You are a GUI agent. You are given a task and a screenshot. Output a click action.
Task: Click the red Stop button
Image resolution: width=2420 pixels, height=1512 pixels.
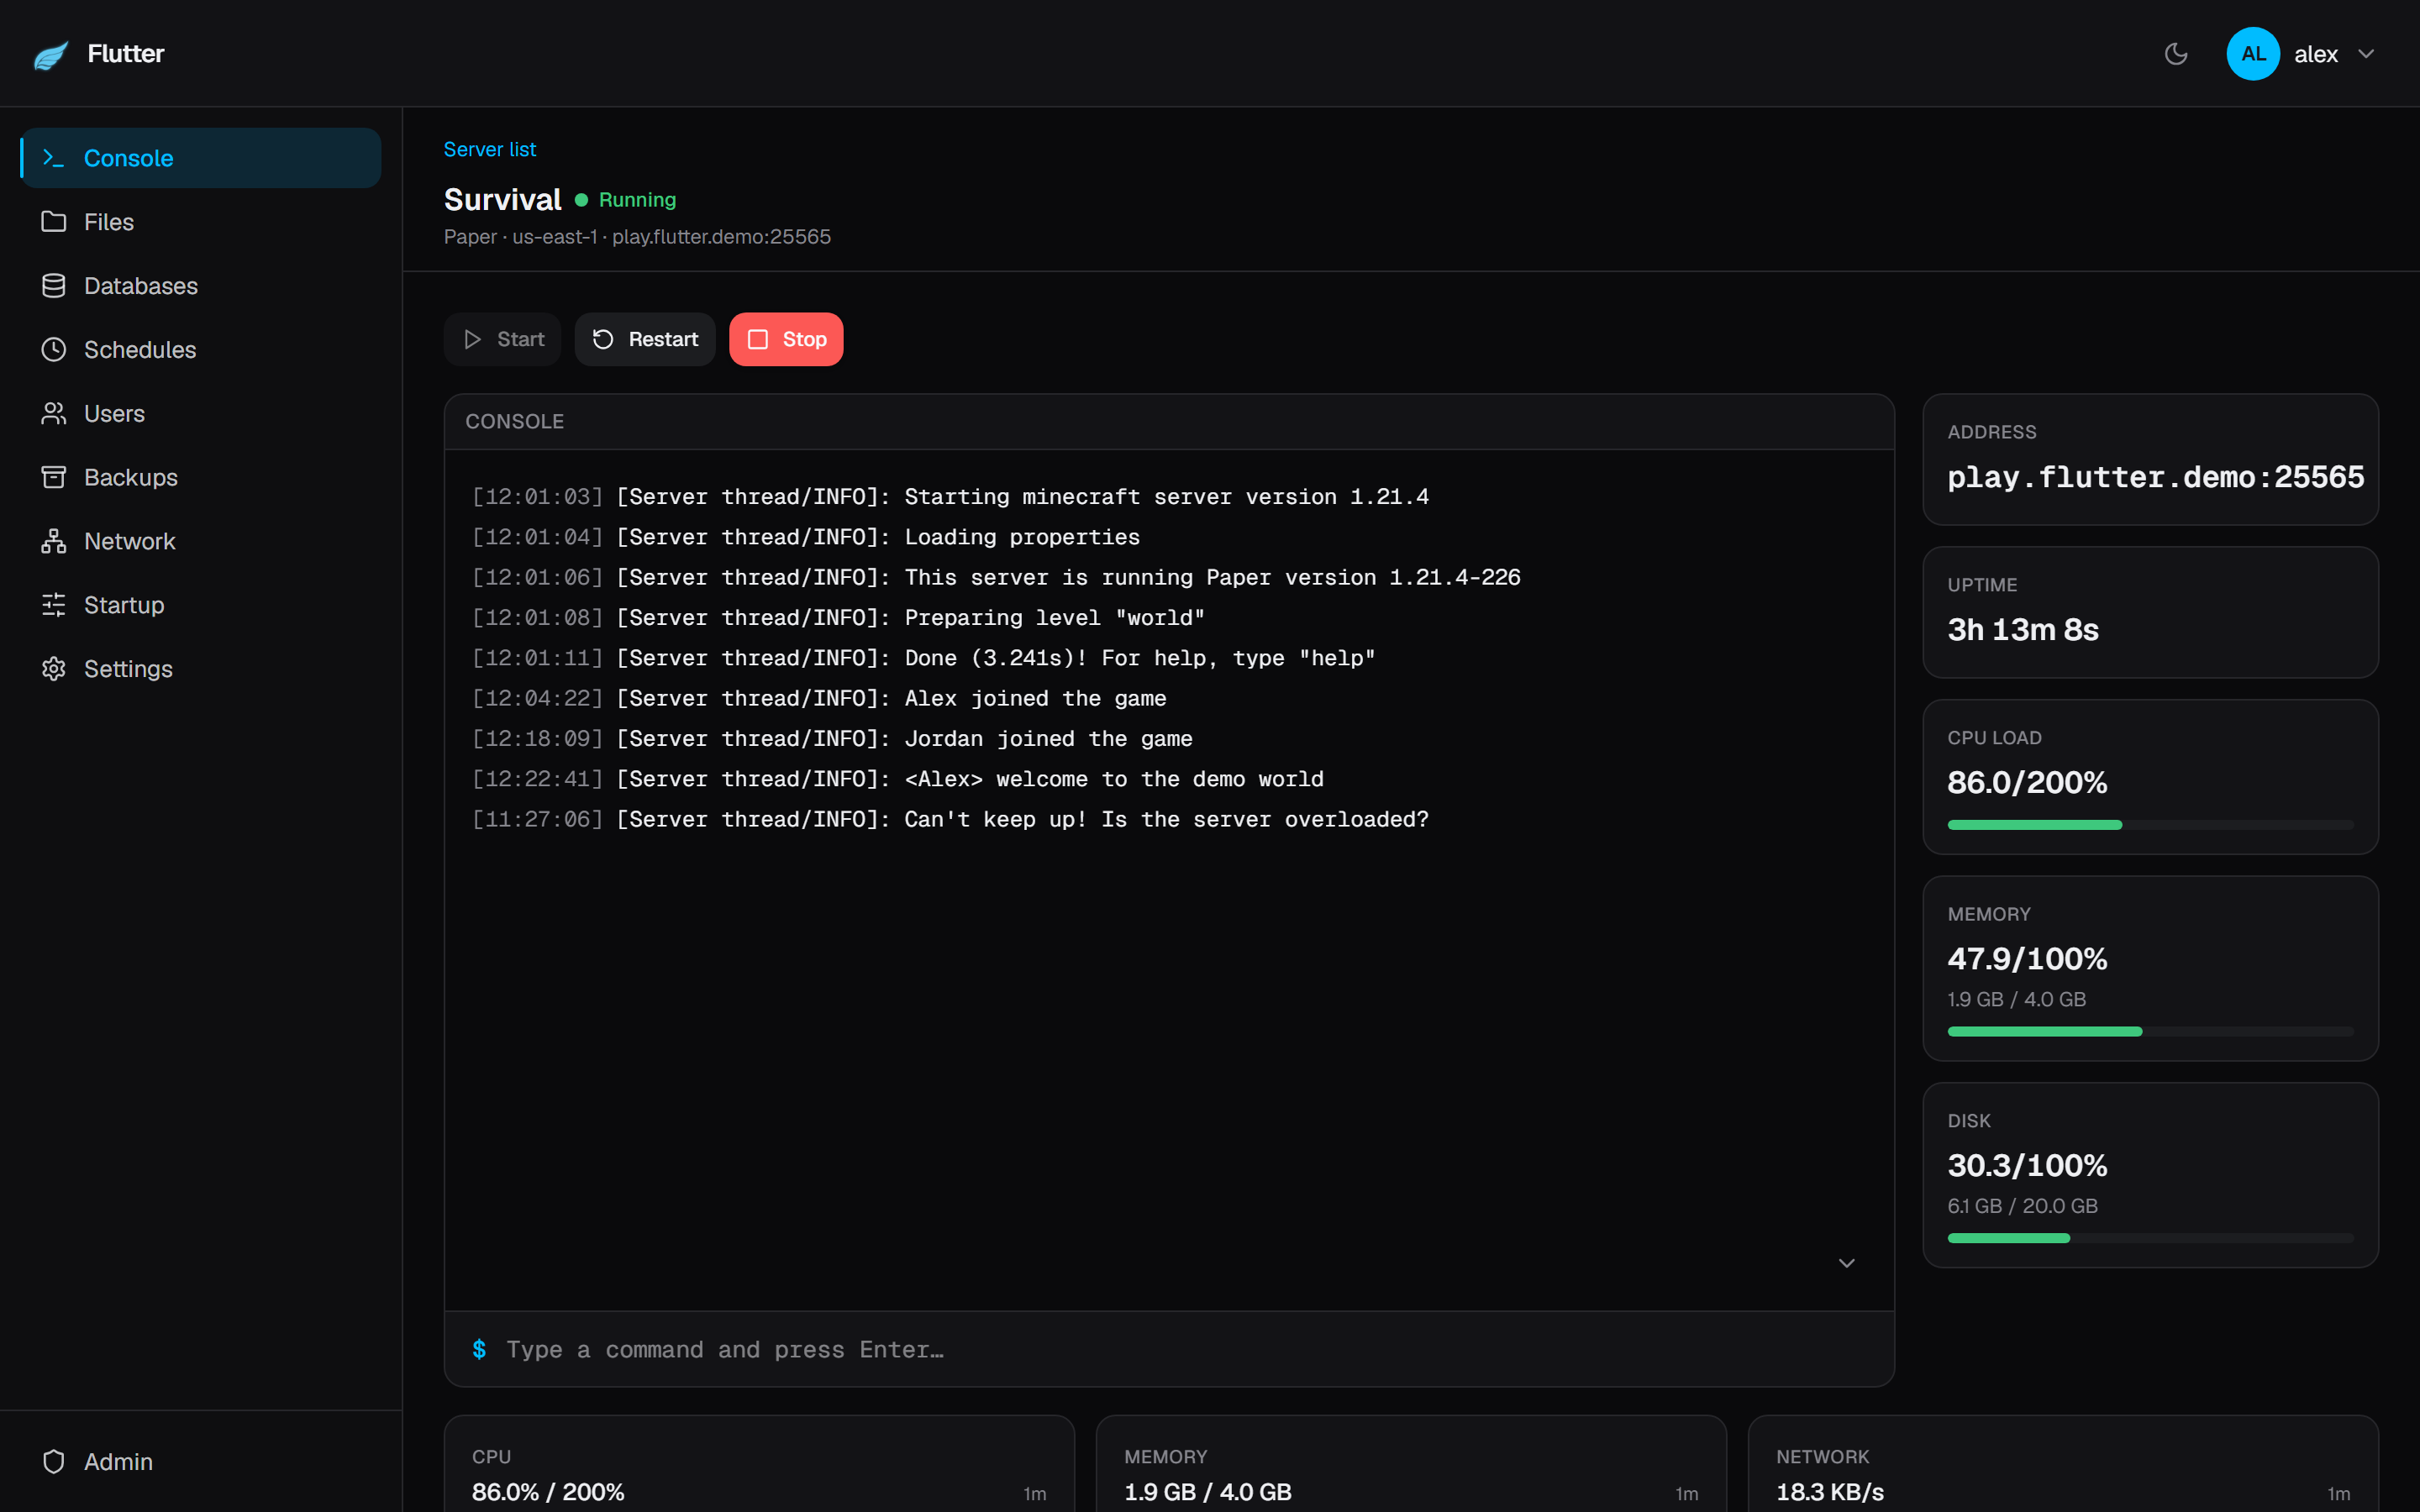[x=786, y=340]
